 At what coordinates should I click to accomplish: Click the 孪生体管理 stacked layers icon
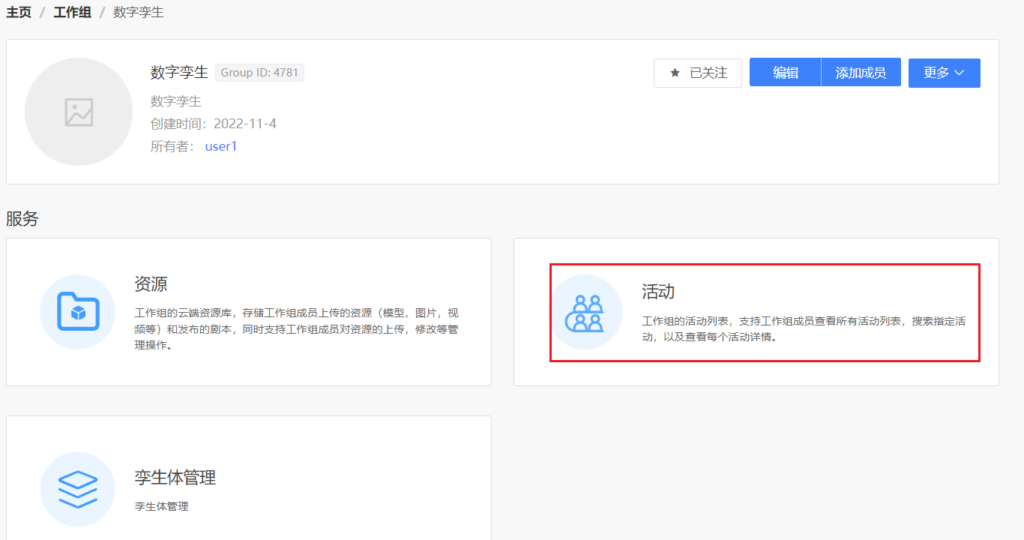click(78, 489)
